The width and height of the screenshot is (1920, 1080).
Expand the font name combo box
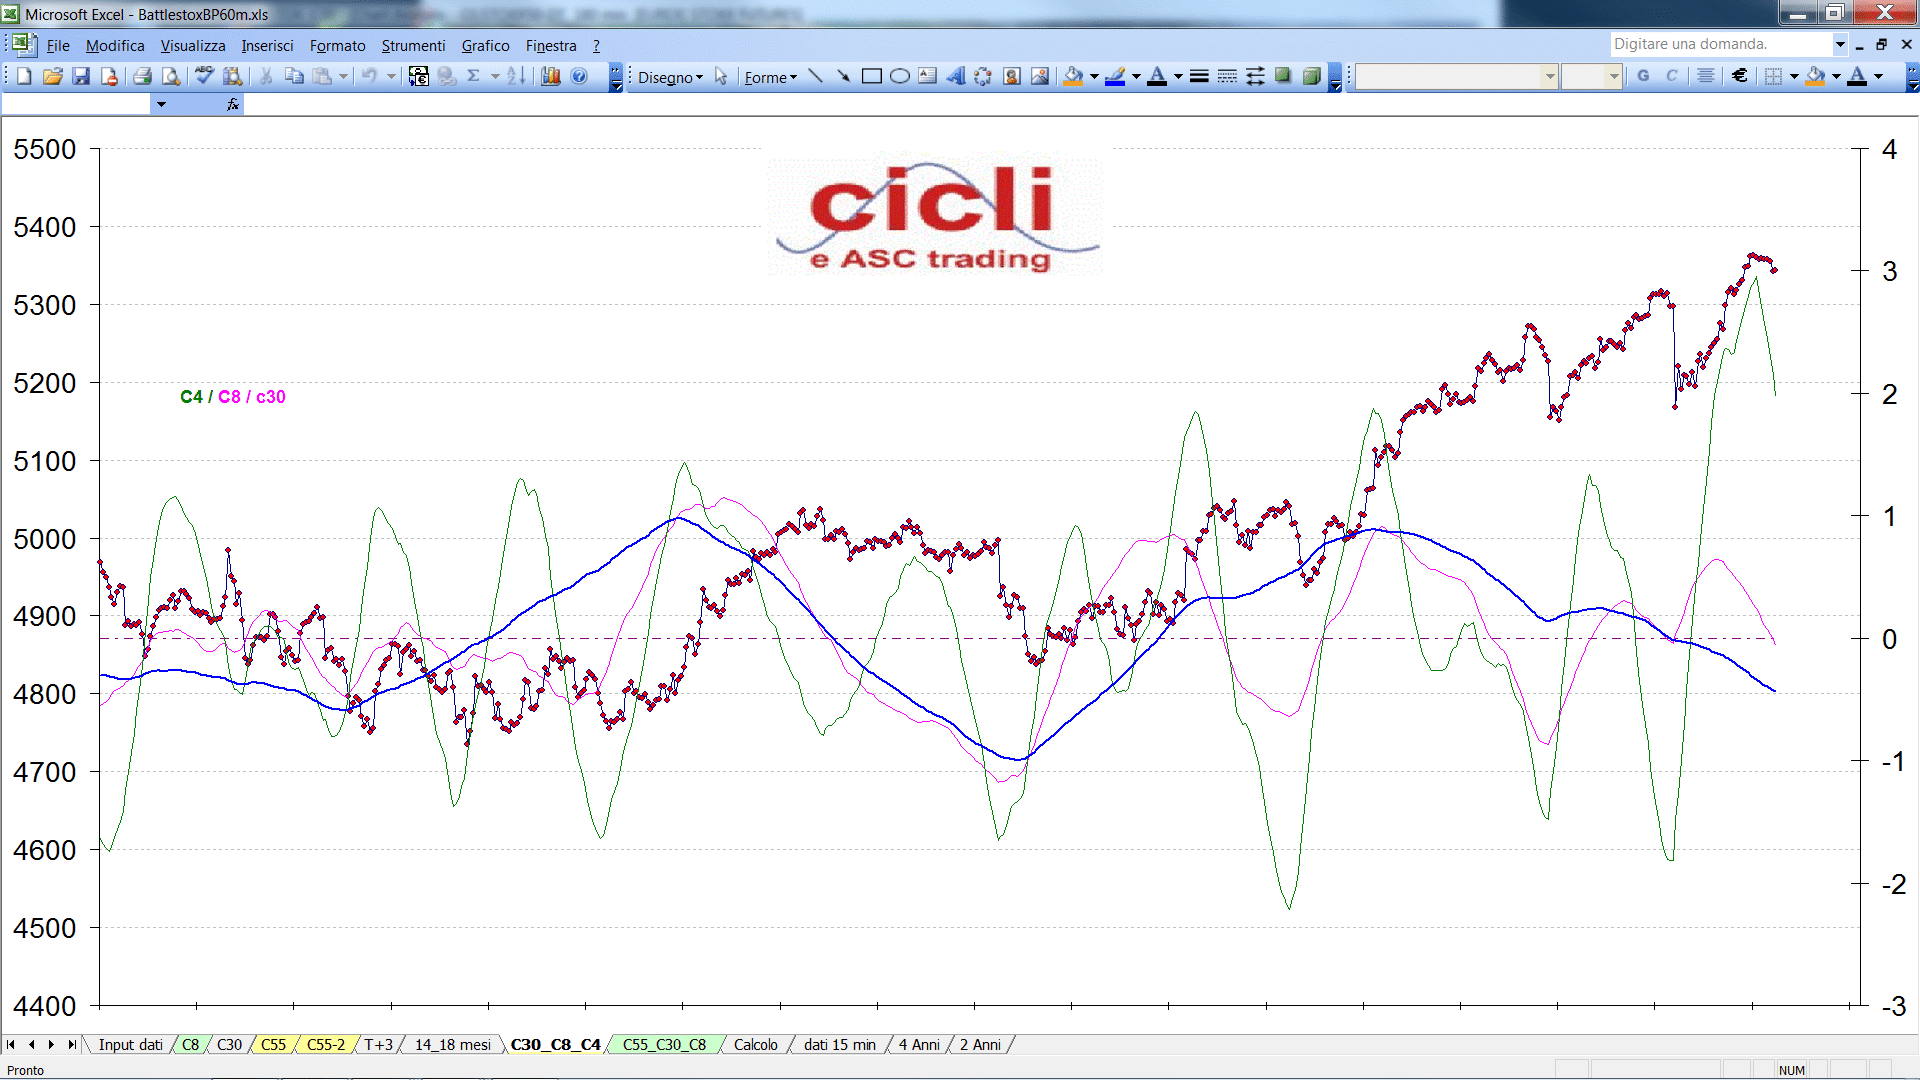(x=1550, y=76)
